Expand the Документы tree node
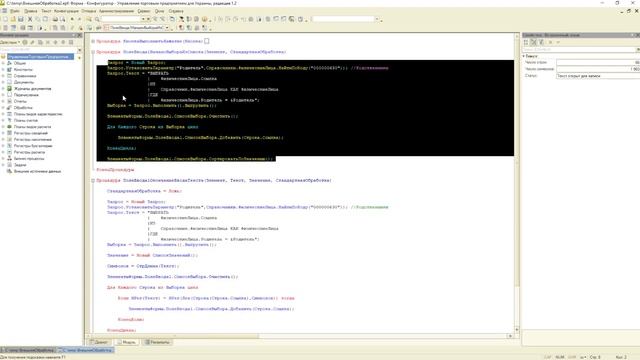Screen dimensions: 640x360 tap(3, 82)
